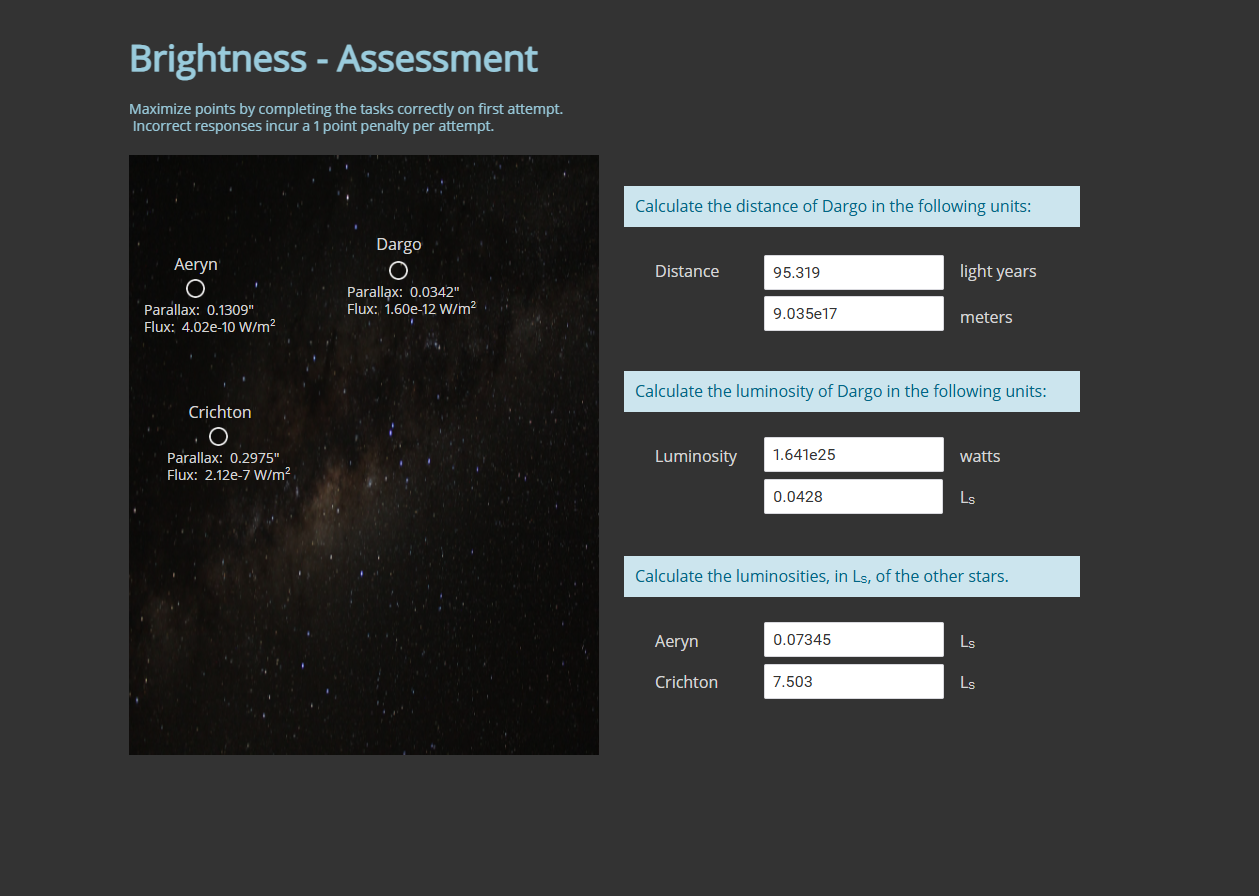Viewport: 1259px width, 896px height.
Task: Click the distance of Dargo section header
Action: click(851, 206)
